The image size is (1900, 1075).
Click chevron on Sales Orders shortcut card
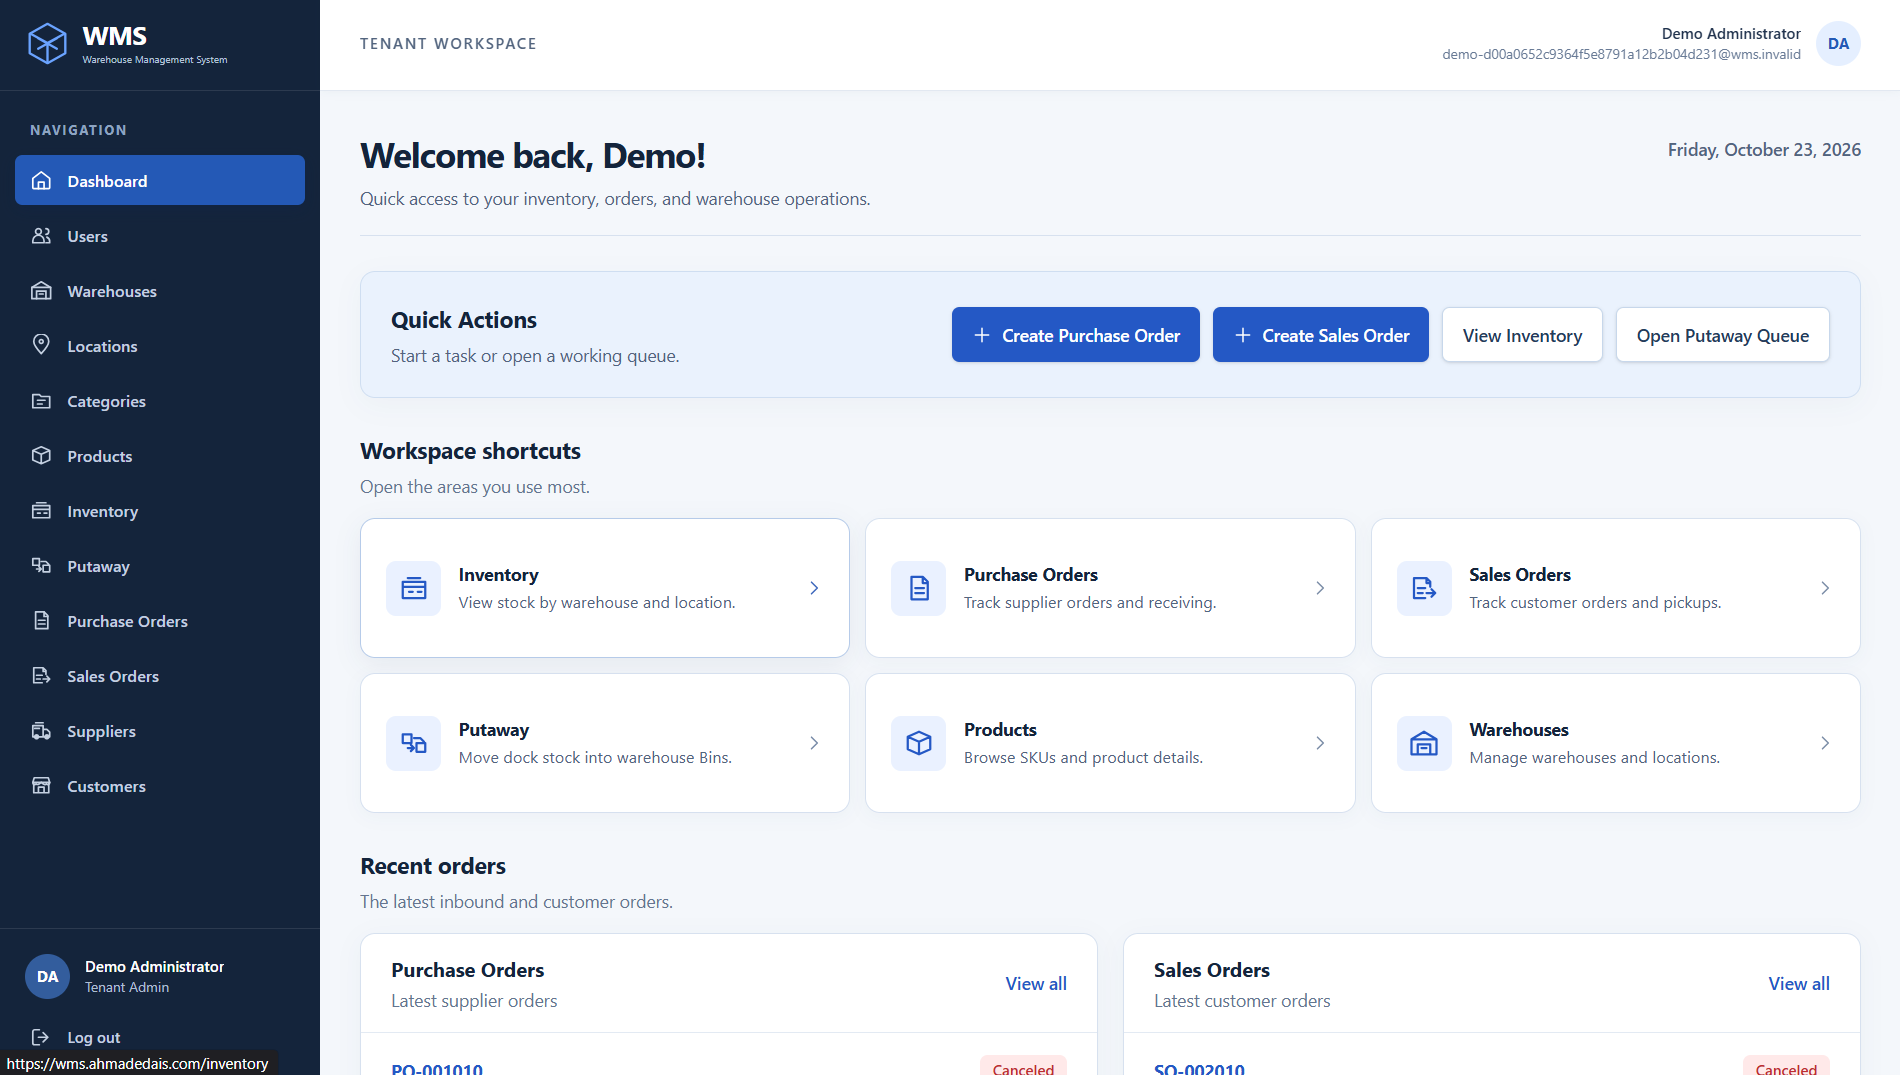point(1825,588)
